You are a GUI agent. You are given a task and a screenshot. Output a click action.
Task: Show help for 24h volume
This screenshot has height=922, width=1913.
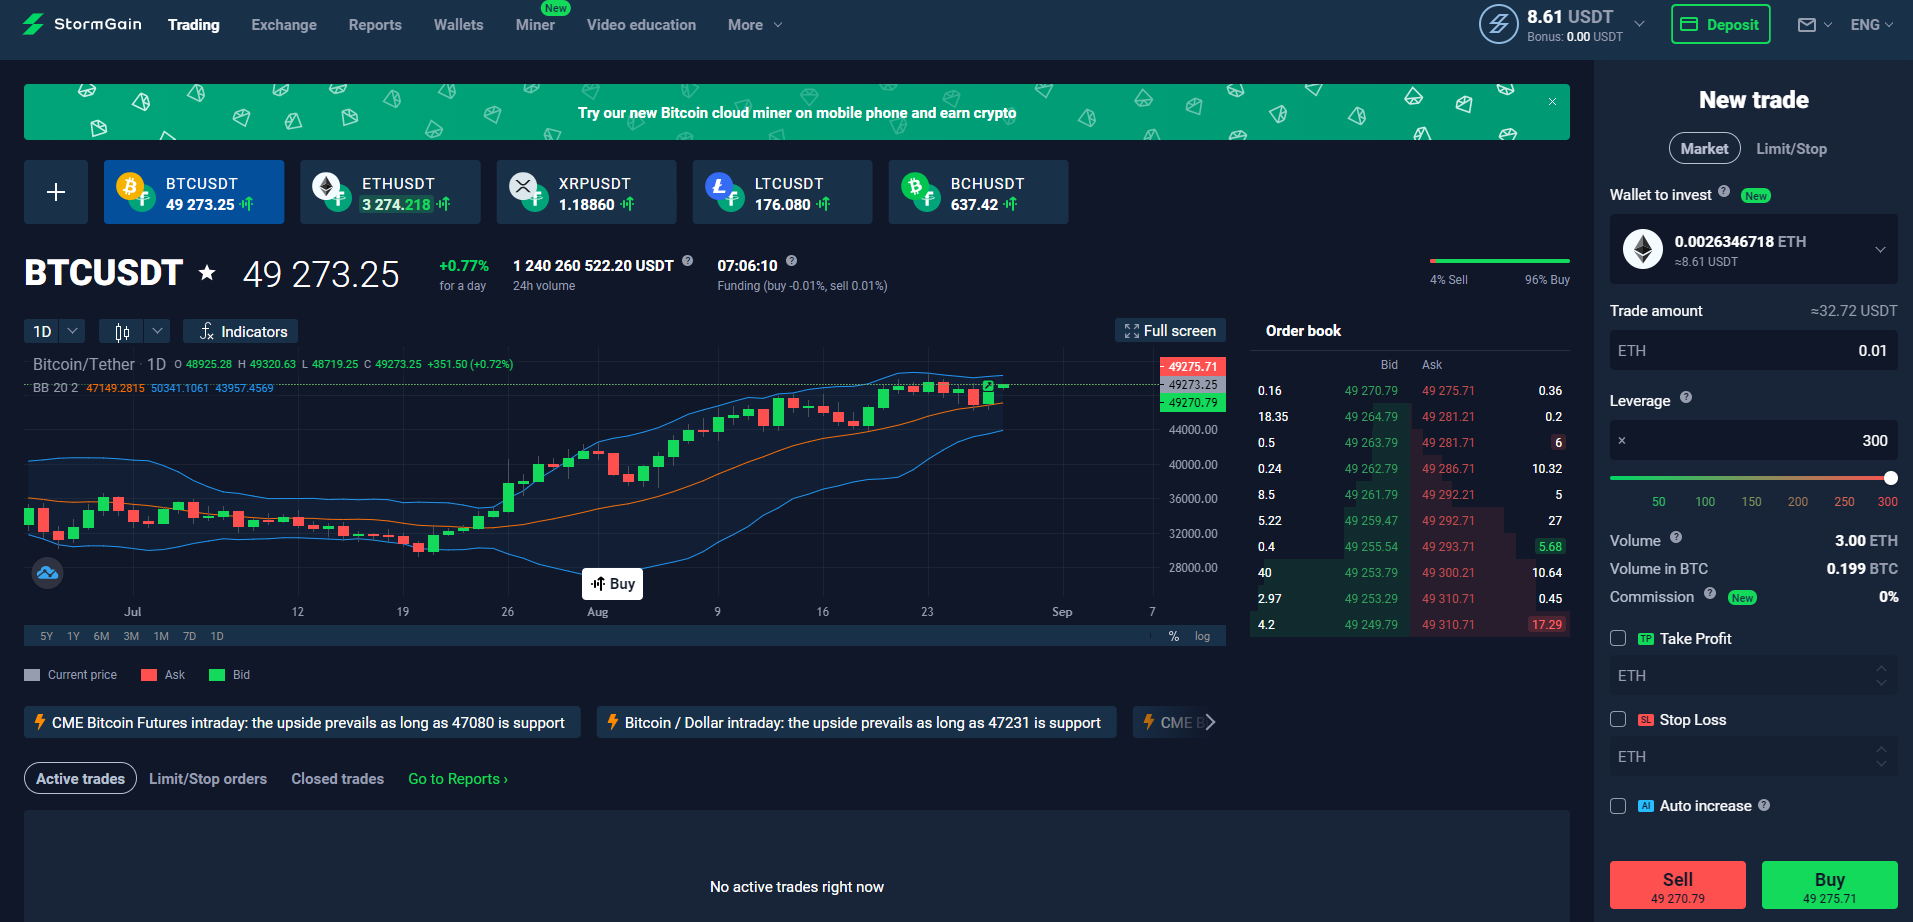(x=688, y=261)
